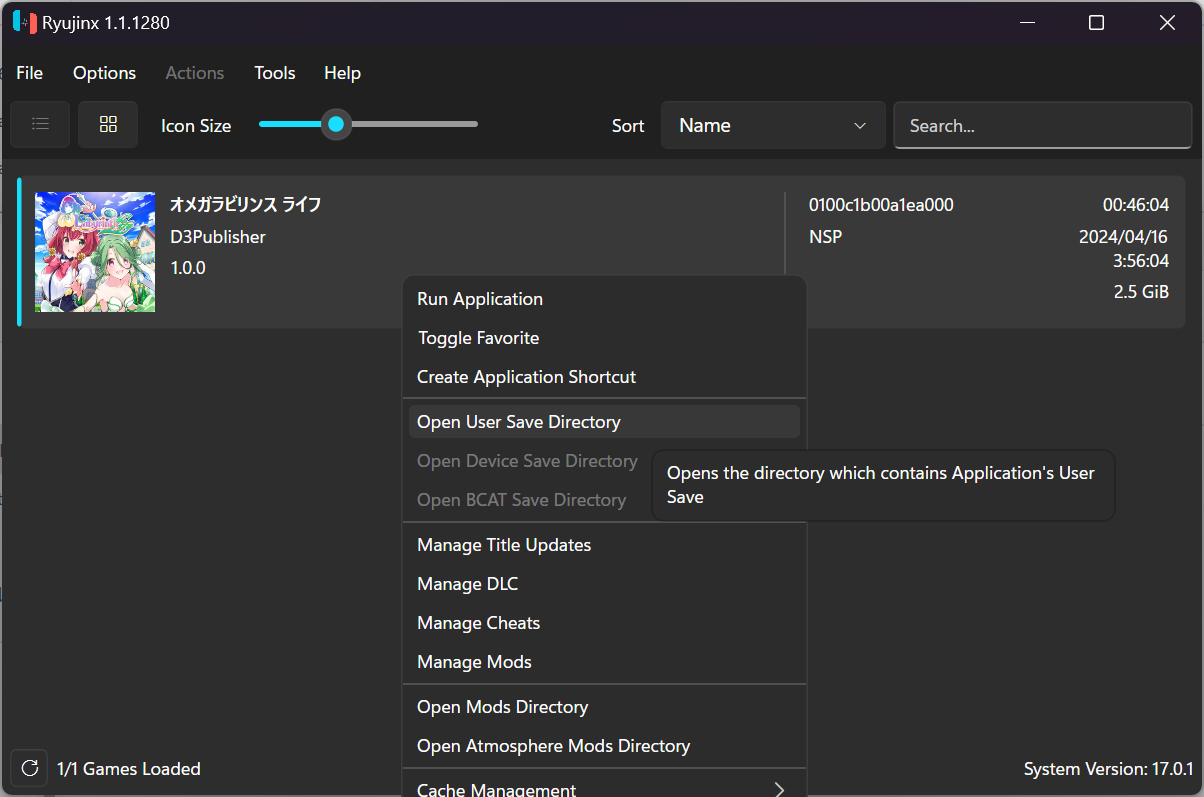
Task: Click the 1/1 Games Loaded status
Action: (x=129, y=769)
